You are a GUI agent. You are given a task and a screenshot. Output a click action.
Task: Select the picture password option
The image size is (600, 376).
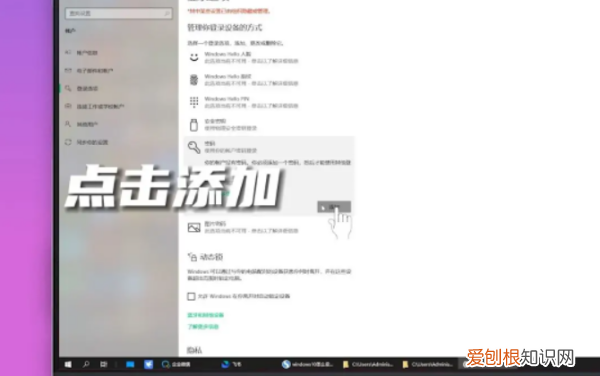pyautogui.click(x=243, y=227)
